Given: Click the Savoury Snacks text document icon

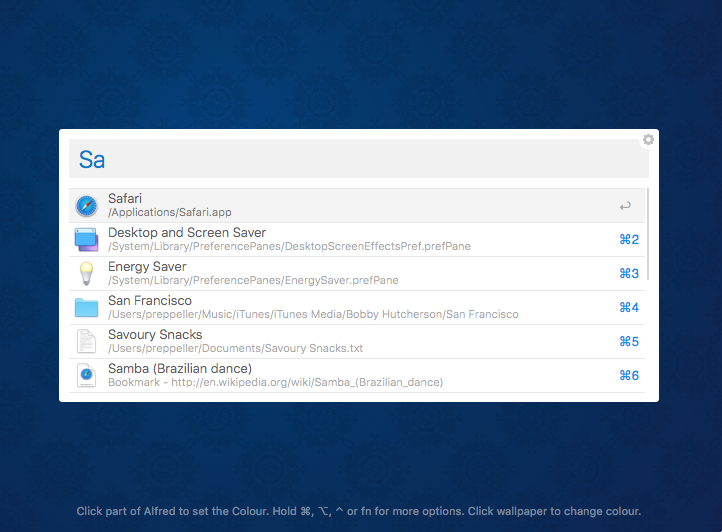Looking at the screenshot, I should click(x=87, y=342).
